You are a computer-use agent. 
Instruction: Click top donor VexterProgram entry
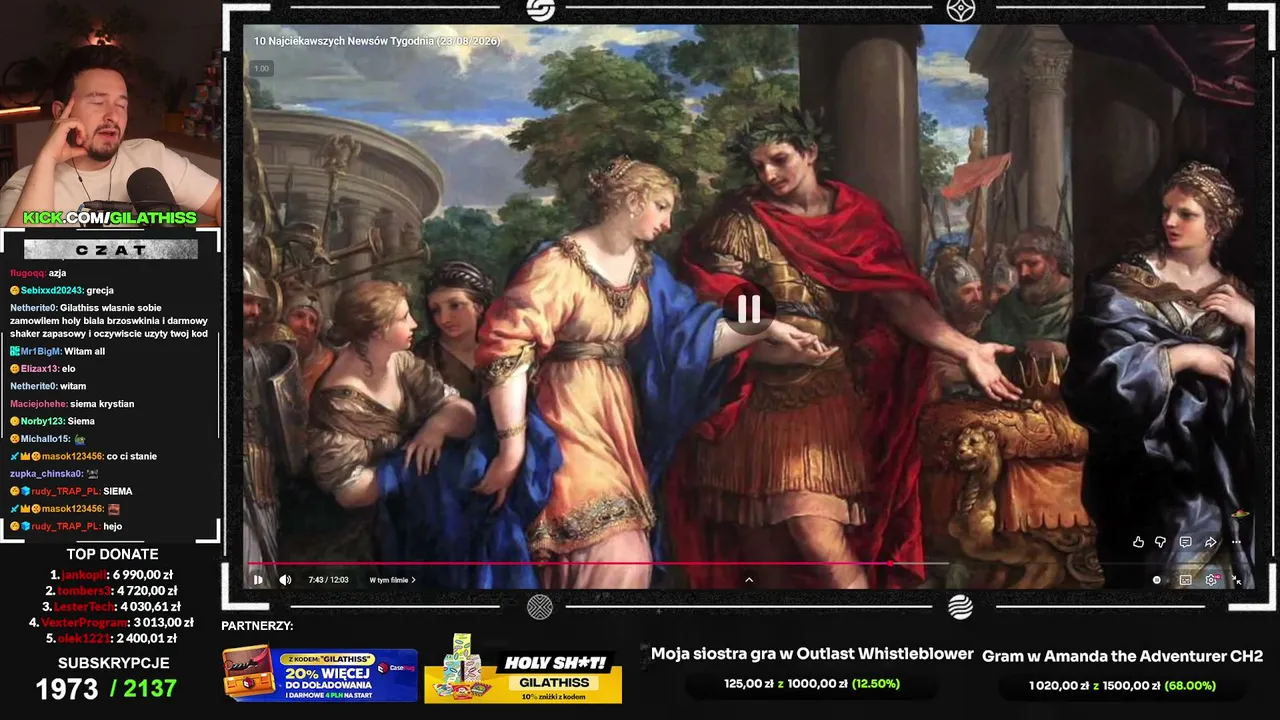pyautogui.click(x=112, y=623)
